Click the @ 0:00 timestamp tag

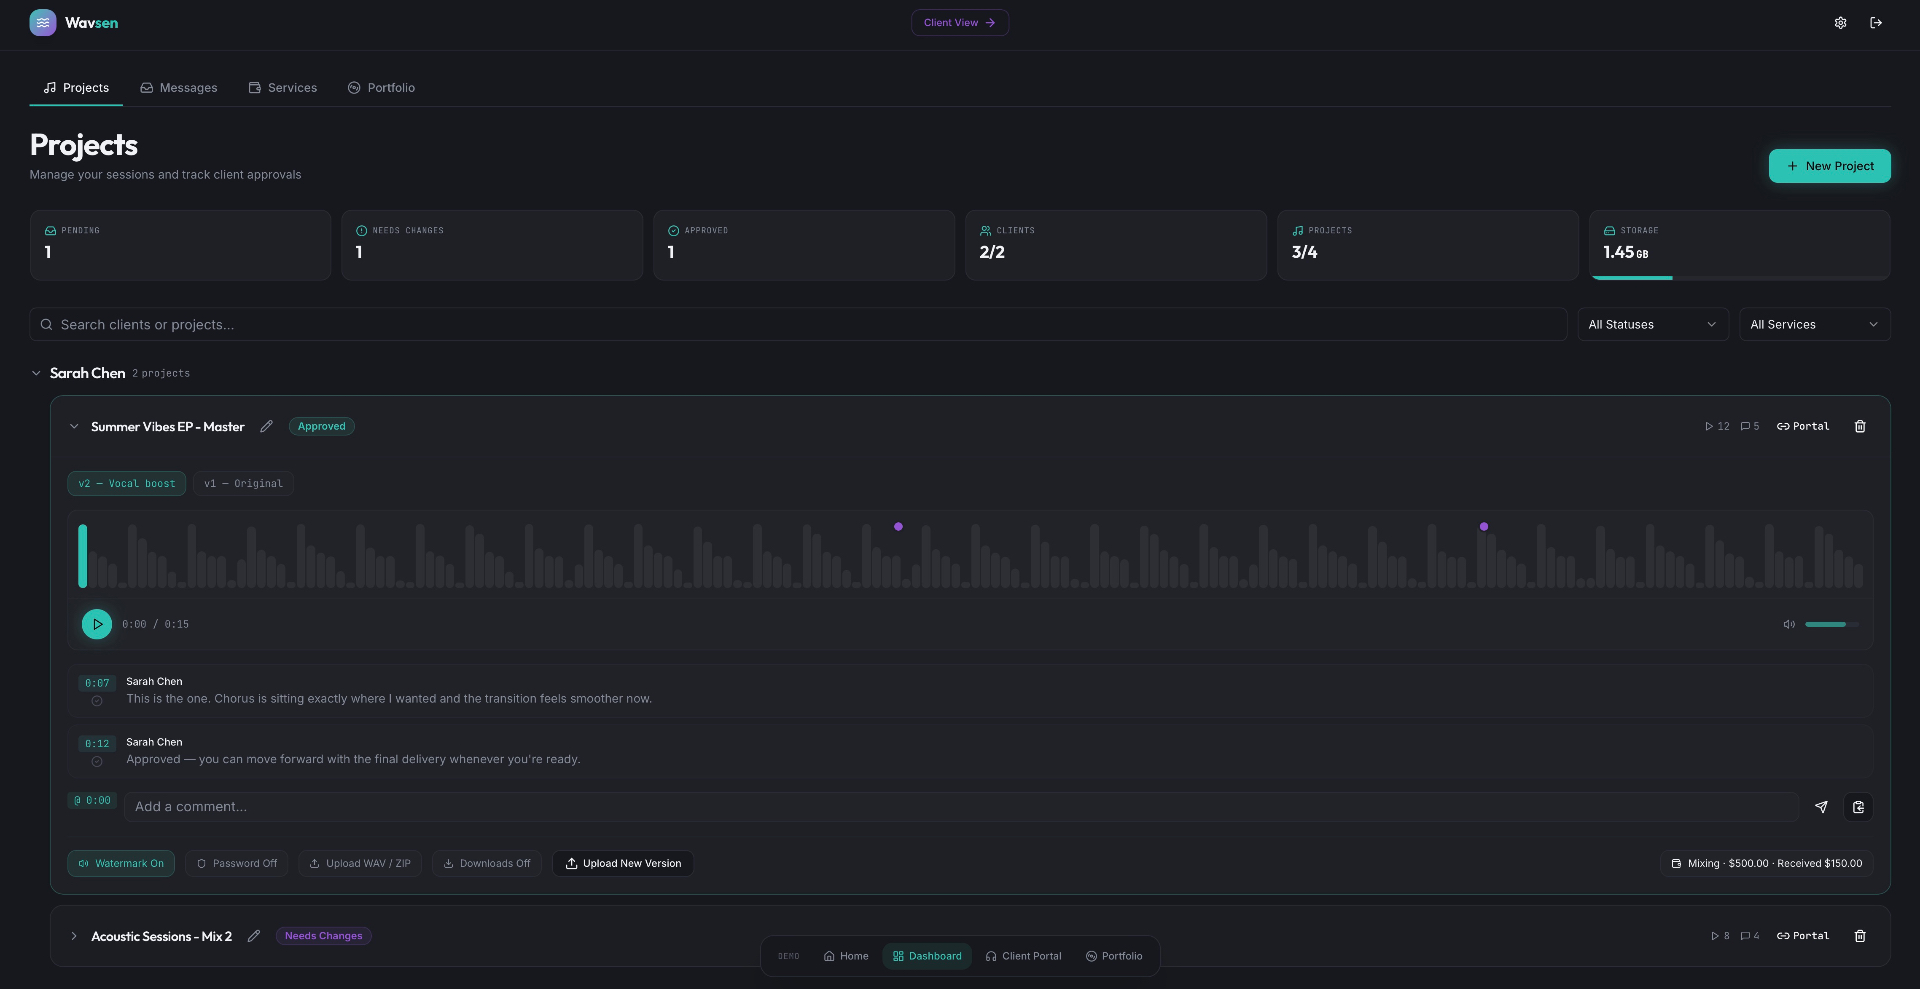[x=93, y=801]
